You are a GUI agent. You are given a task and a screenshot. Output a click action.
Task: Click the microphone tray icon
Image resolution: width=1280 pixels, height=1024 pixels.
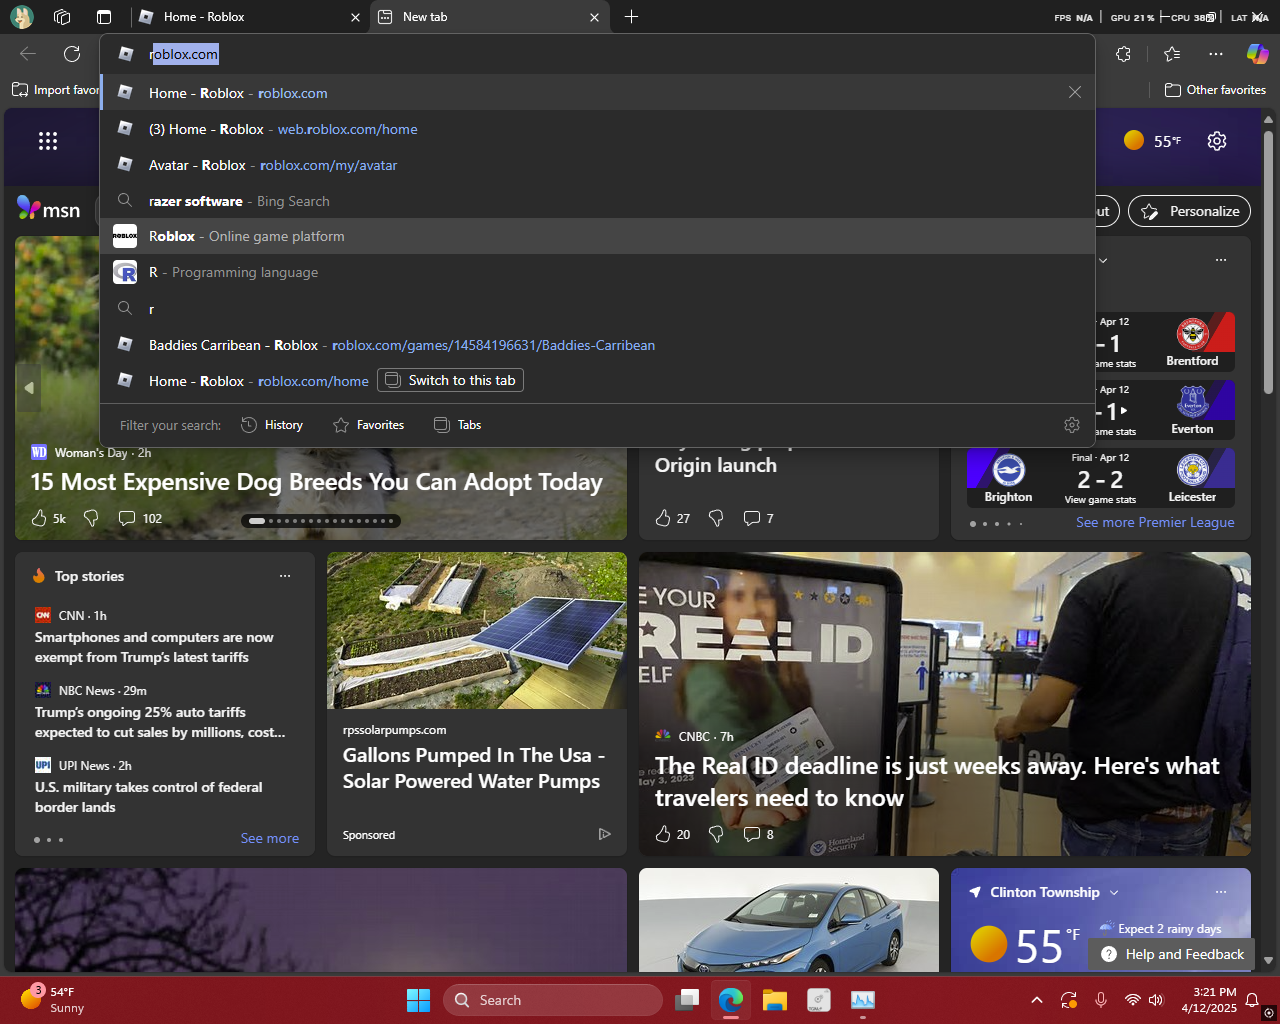tap(1101, 1000)
